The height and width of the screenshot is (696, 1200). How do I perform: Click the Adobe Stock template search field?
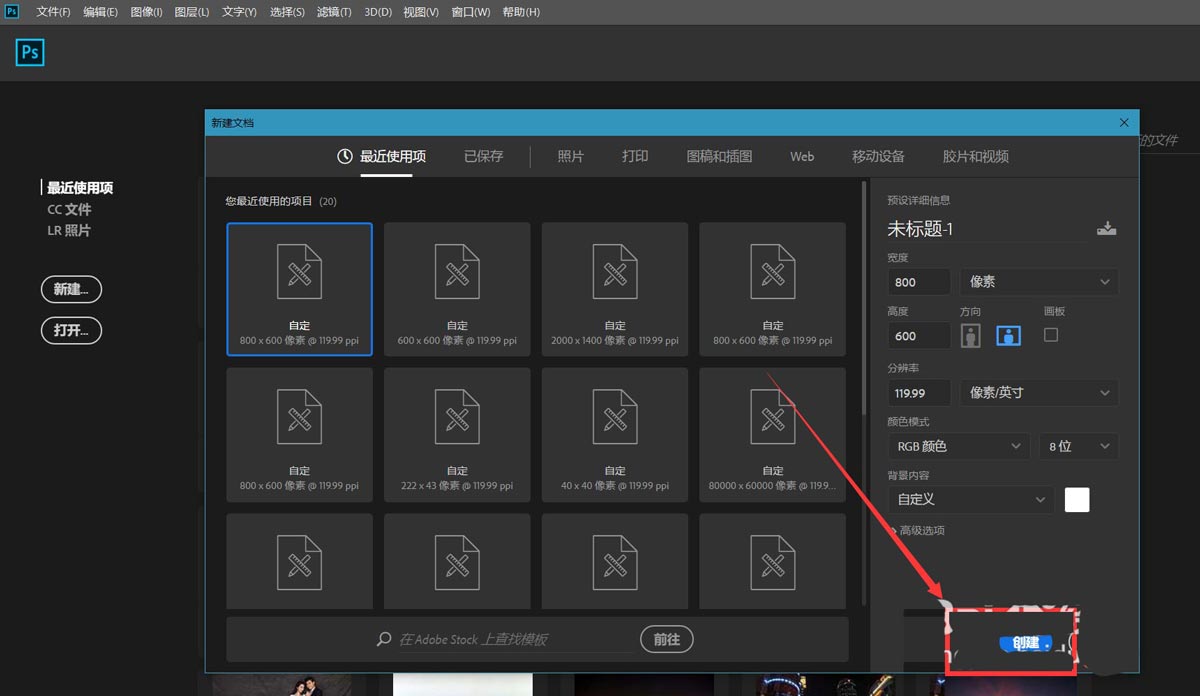(x=515, y=639)
